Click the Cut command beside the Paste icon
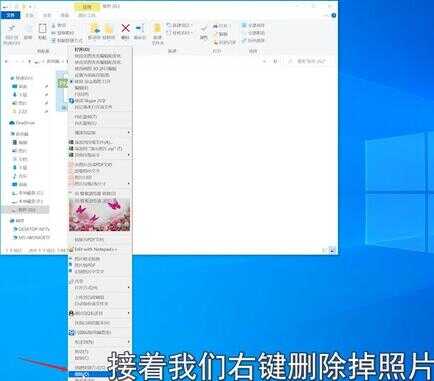The height and width of the screenshot is (381, 434). pos(59,26)
